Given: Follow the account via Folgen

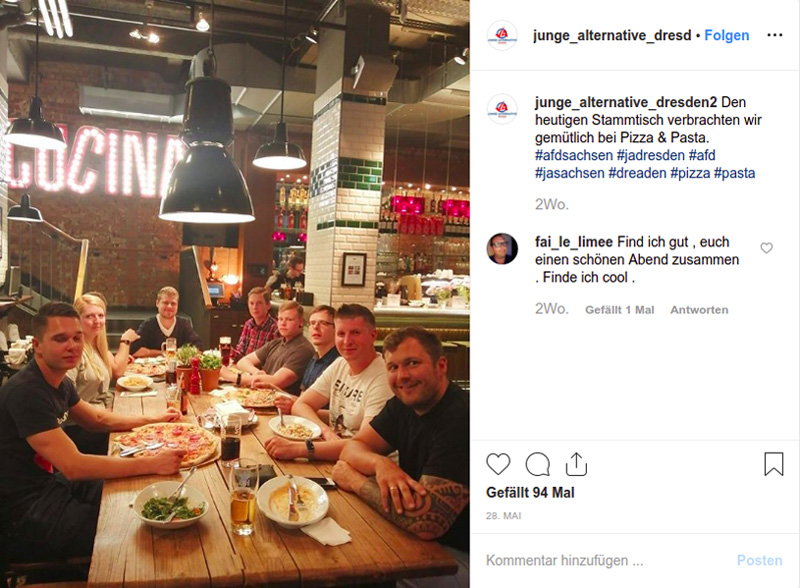Looking at the screenshot, I should point(727,35).
